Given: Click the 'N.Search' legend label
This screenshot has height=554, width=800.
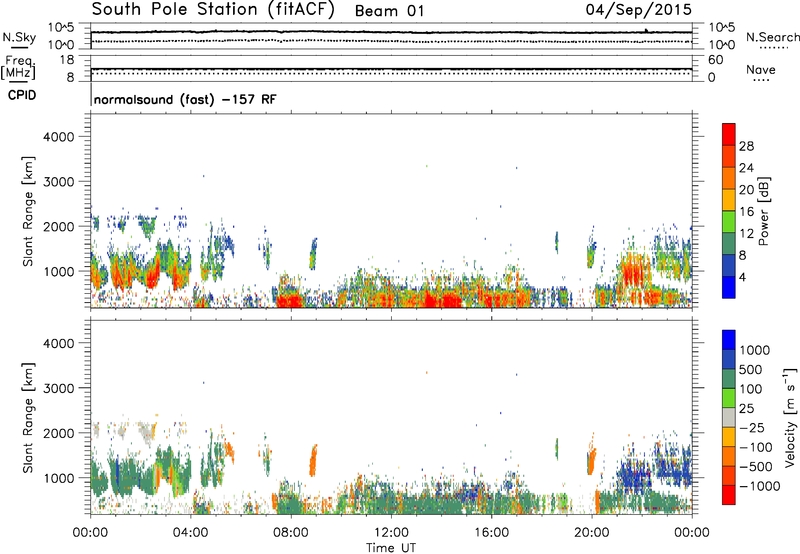Looking at the screenshot, I should tap(772, 37).
